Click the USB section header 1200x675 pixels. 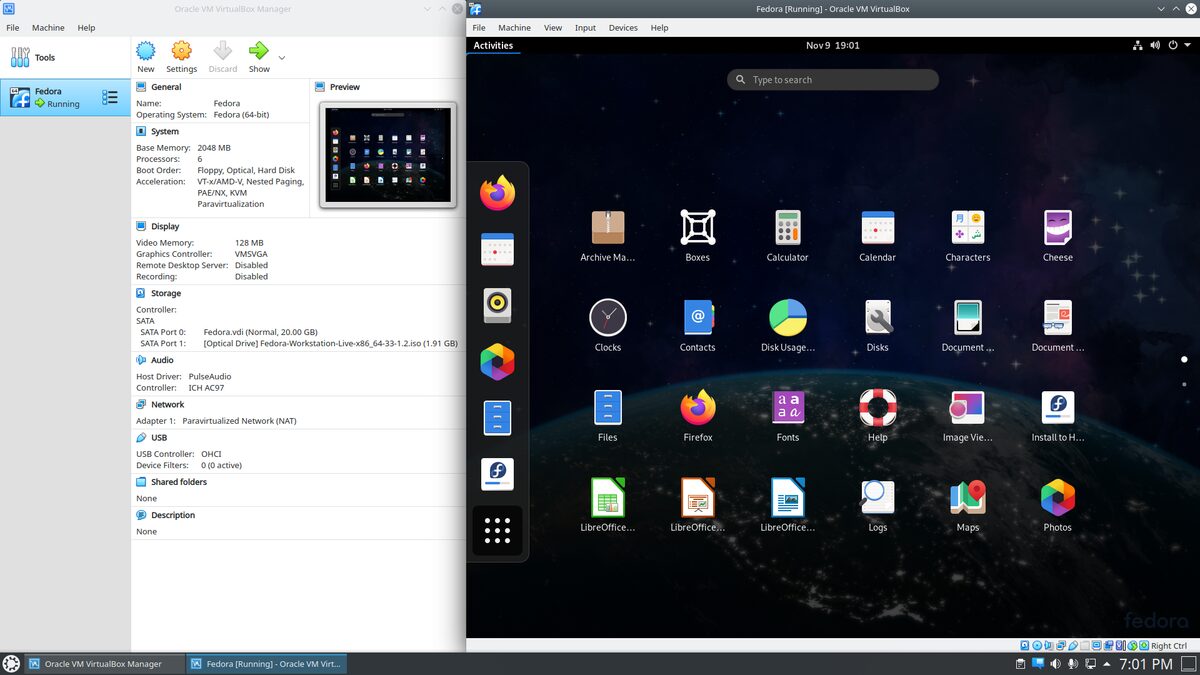tap(159, 437)
